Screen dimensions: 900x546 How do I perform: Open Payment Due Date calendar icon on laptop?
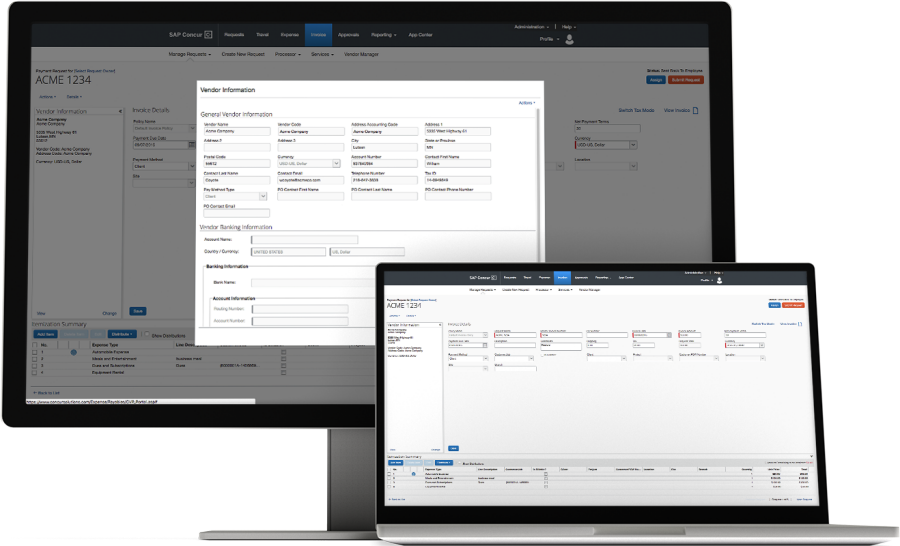(x=485, y=345)
